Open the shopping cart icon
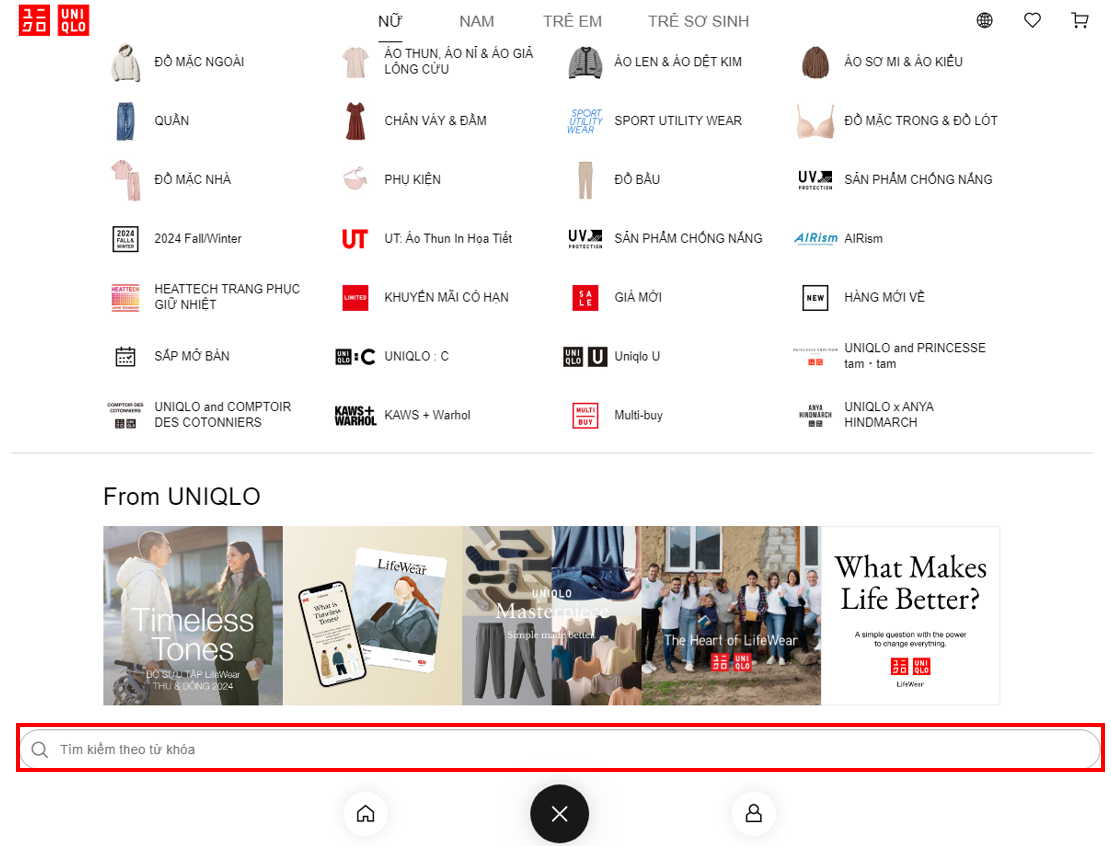The image size is (1111, 846). pos(1079,20)
